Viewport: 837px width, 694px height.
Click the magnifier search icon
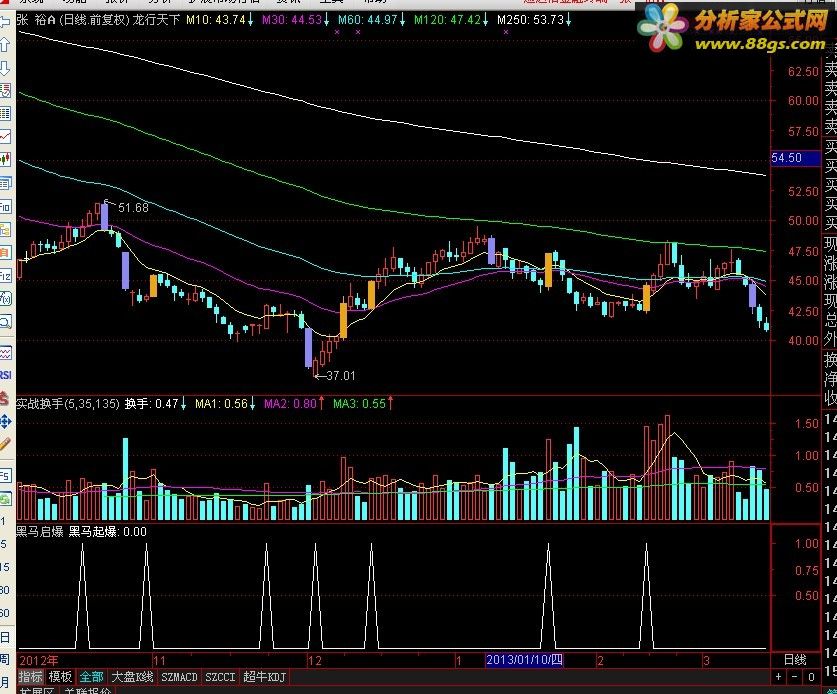[x=5, y=321]
